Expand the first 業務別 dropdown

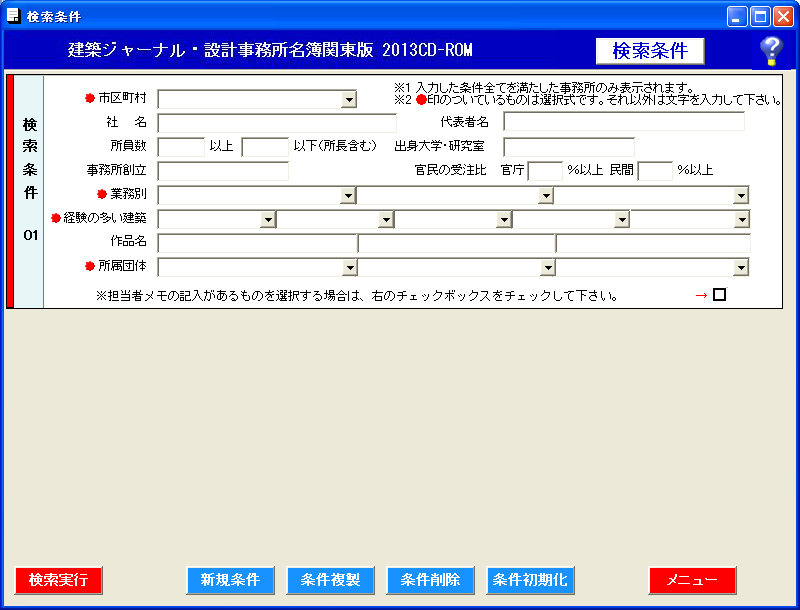pyautogui.click(x=348, y=195)
